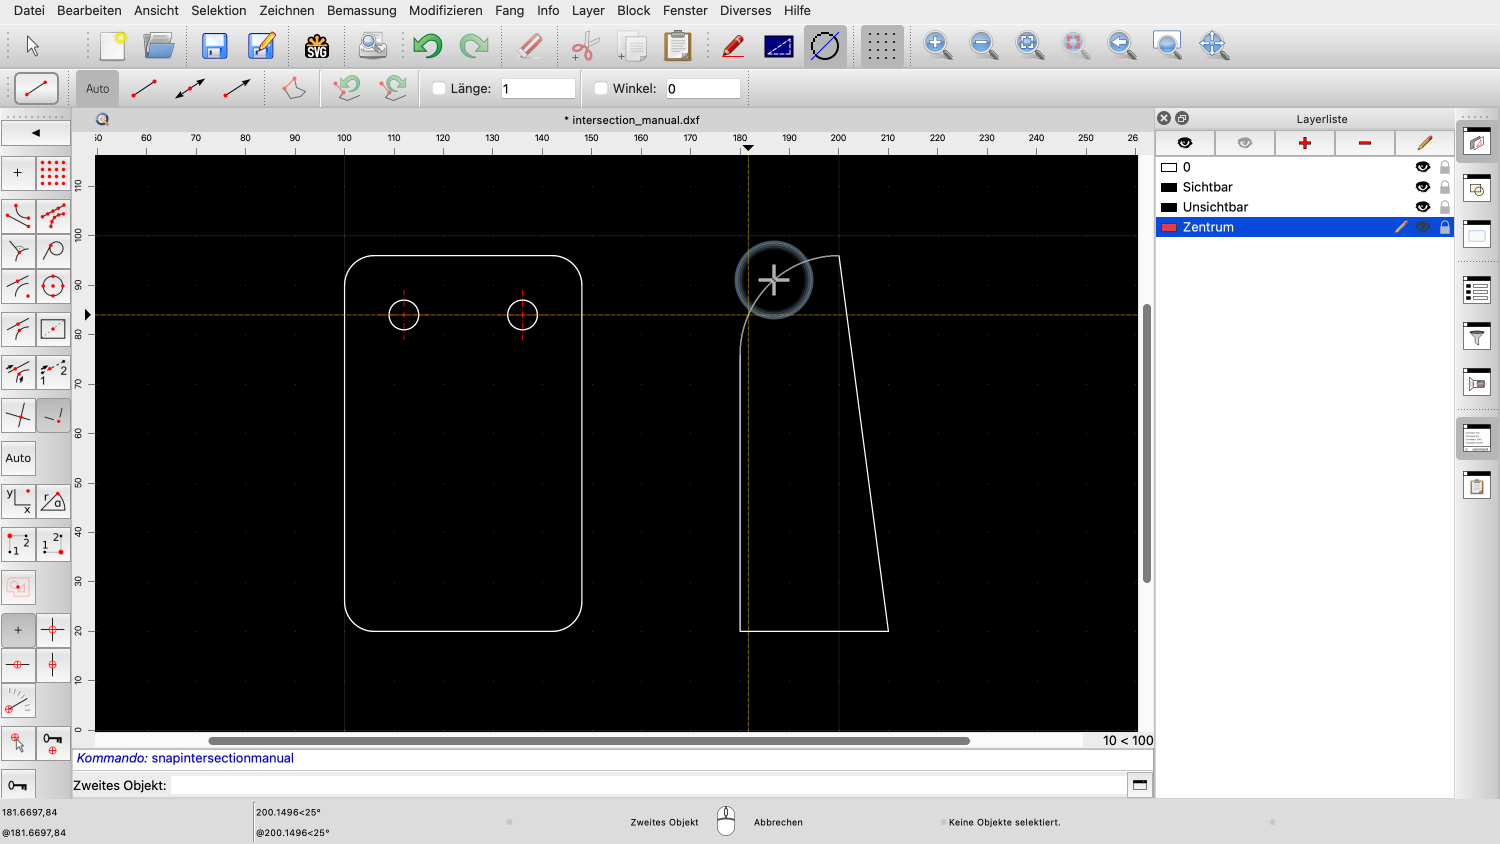Hide layer 0 using its eye
Image resolution: width=1500 pixels, height=844 pixels.
pos(1423,167)
